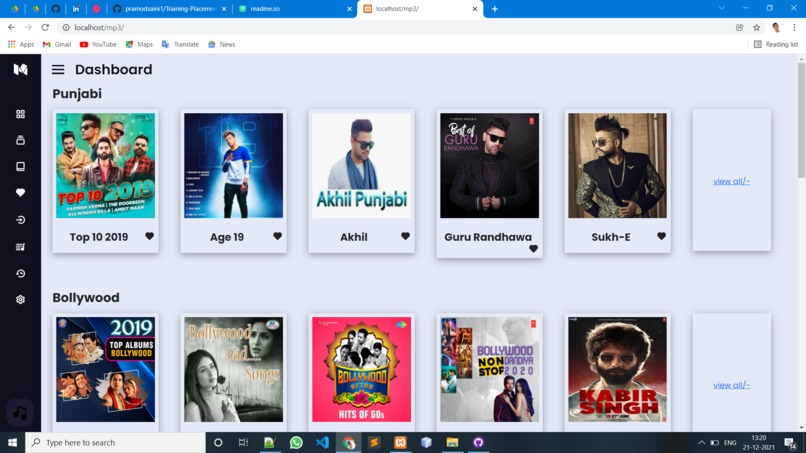Image resolution: width=806 pixels, height=453 pixels.
Task: Open the Chrome three-dot menu
Action: [x=794, y=27]
